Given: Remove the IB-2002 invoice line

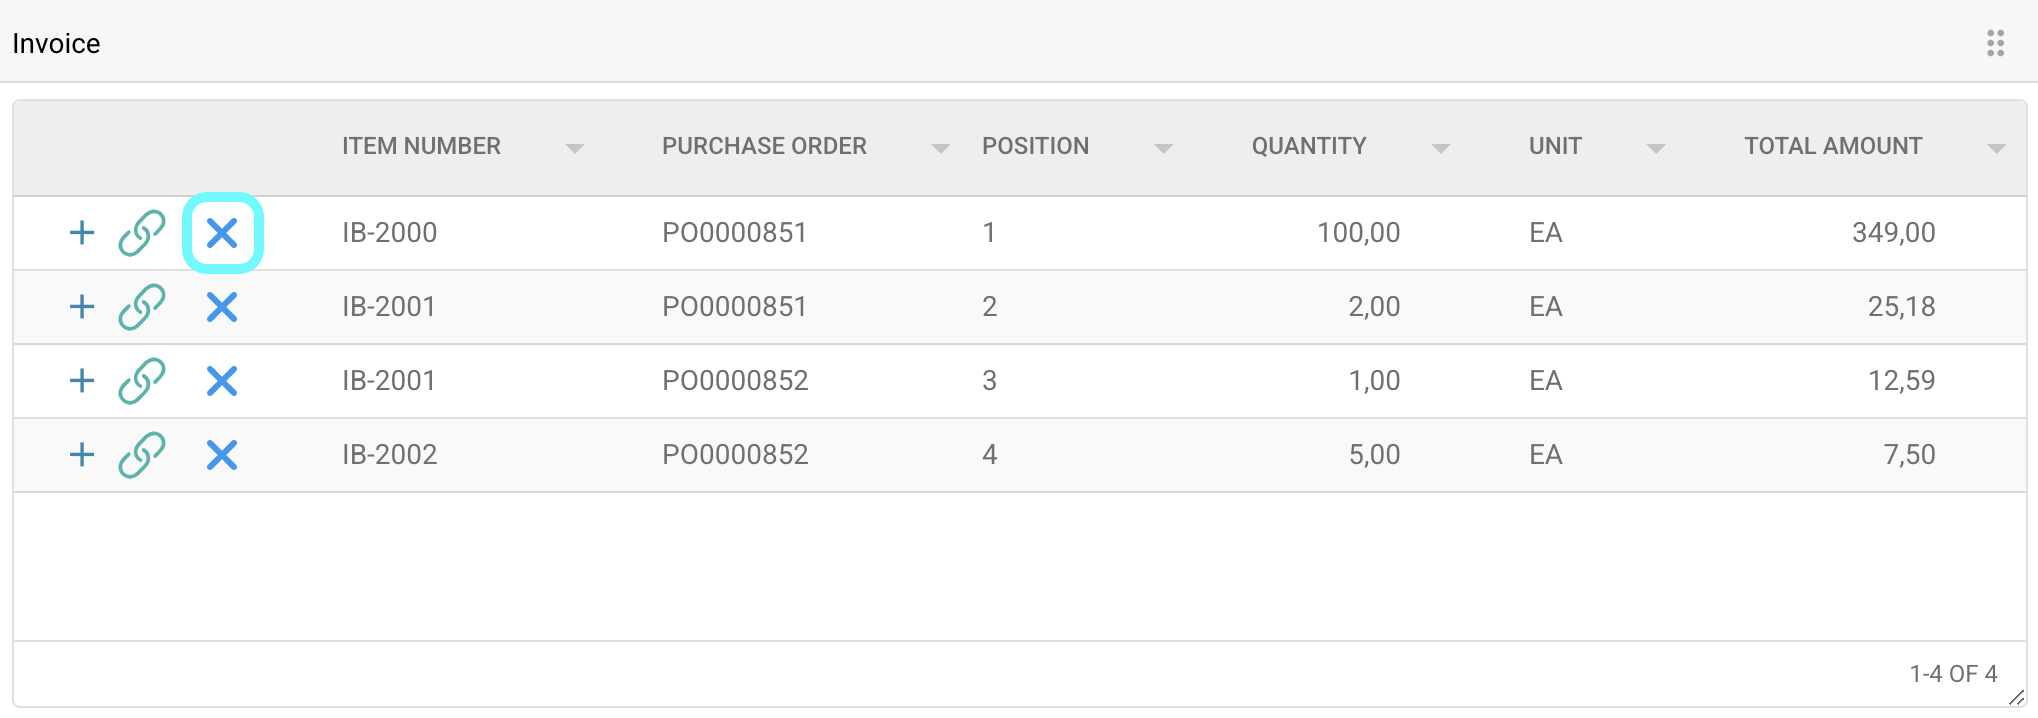Looking at the screenshot, I should tap(222, 455).
